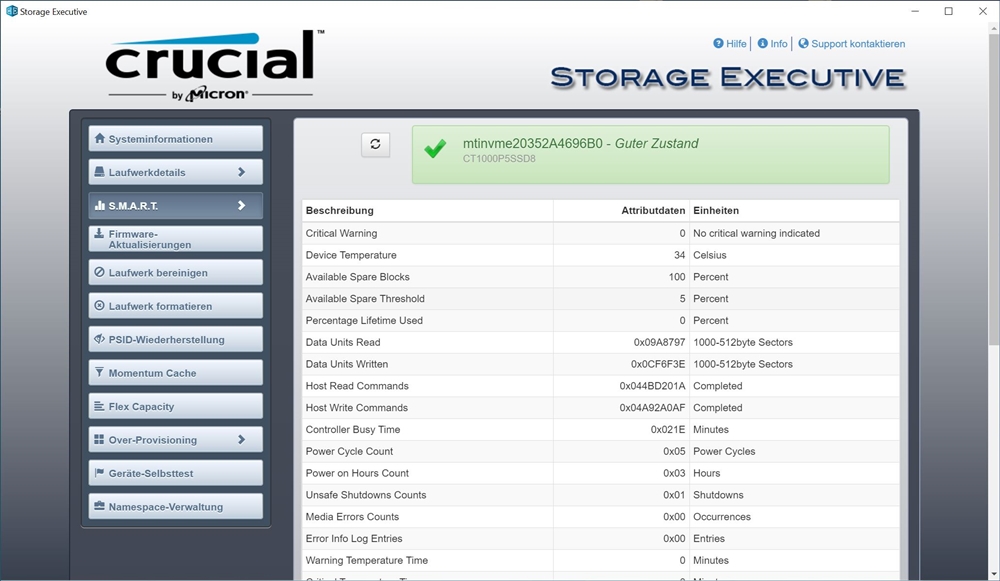
Task: Click the grid icon beside Over-Provisioning
Action: click(x=99, y=439)
